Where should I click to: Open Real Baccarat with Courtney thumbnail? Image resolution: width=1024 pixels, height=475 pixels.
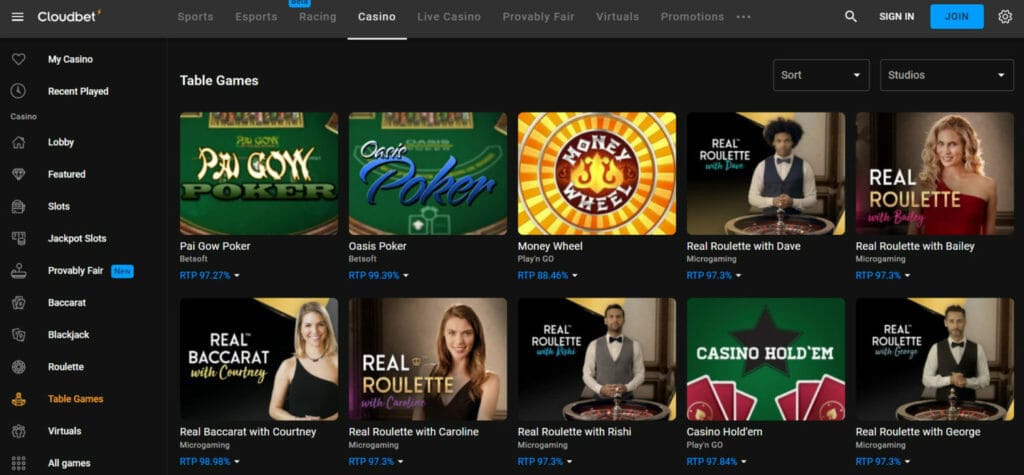[x=259, y=359]
